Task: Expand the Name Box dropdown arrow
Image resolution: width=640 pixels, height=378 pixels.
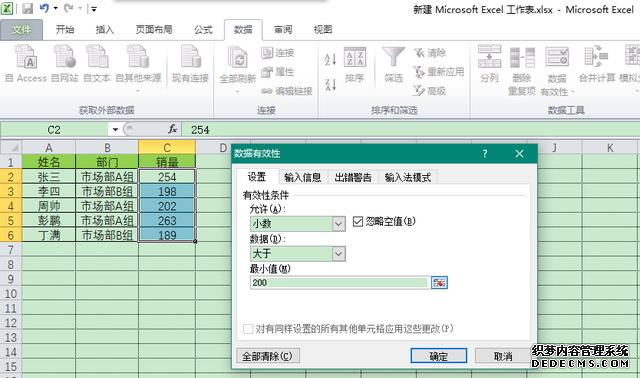Action: click(115, 130)
